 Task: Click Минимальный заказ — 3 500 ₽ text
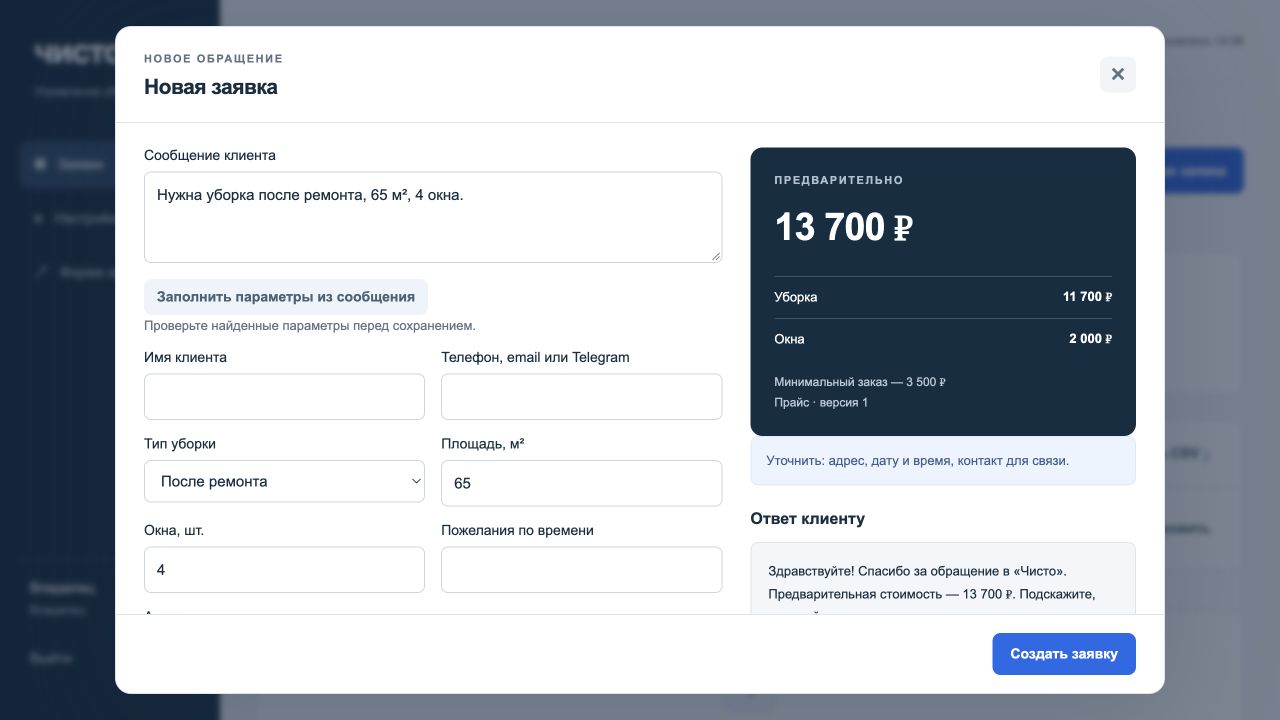point(860,382)
